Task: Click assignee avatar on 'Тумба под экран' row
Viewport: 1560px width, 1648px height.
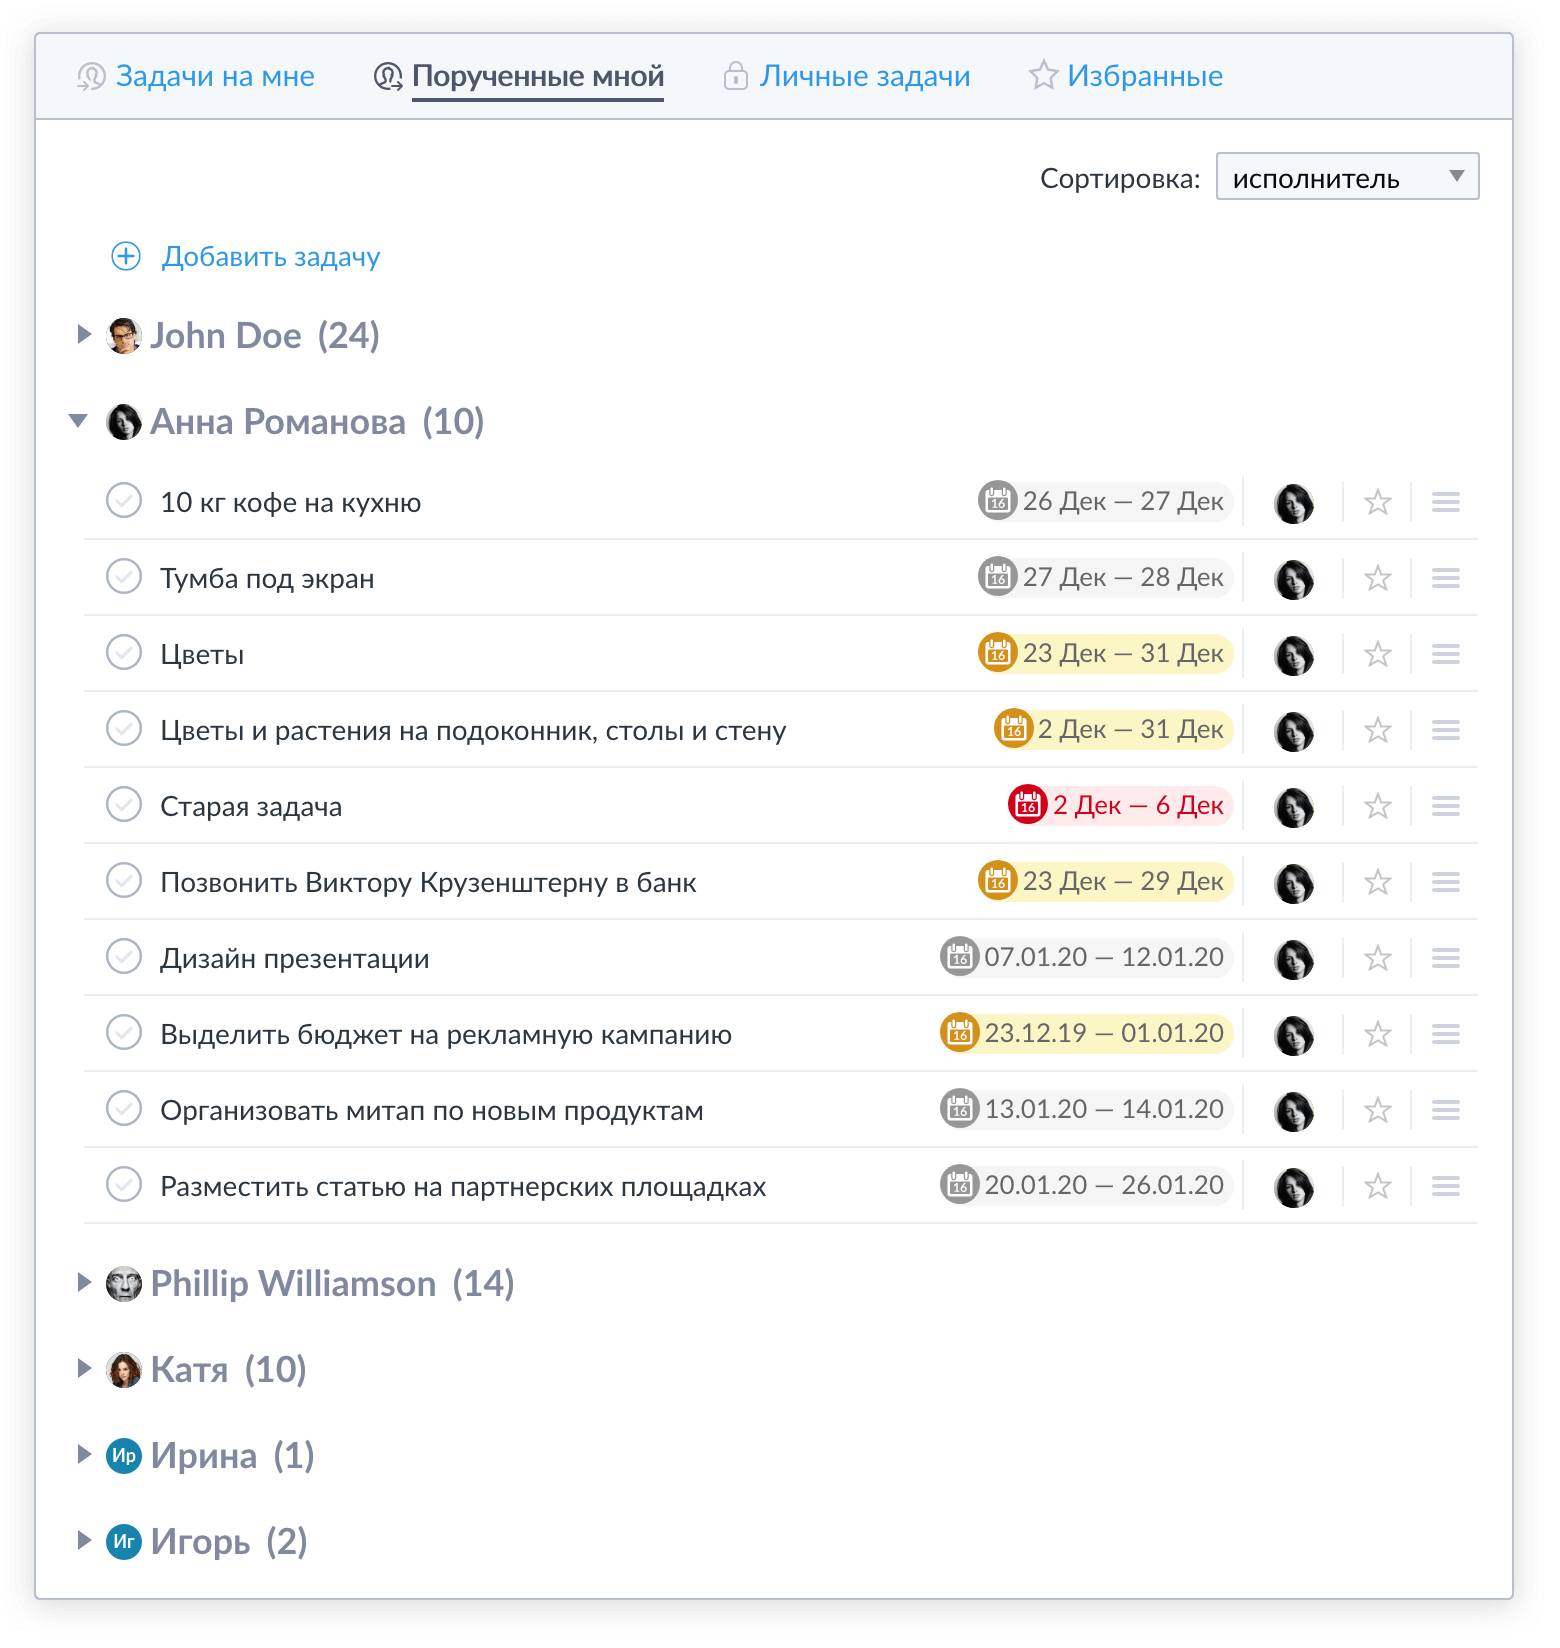Action: point(1293,579)
